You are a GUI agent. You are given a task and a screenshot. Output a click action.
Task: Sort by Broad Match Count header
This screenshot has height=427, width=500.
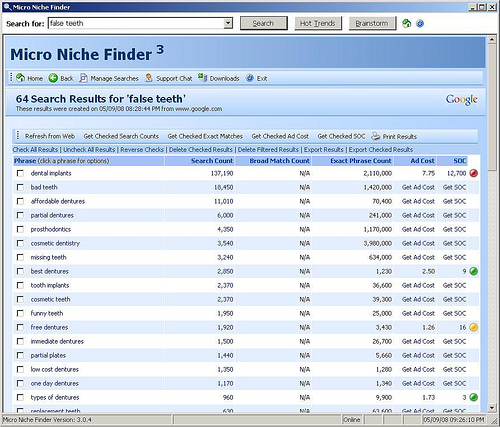pos(280,161)
